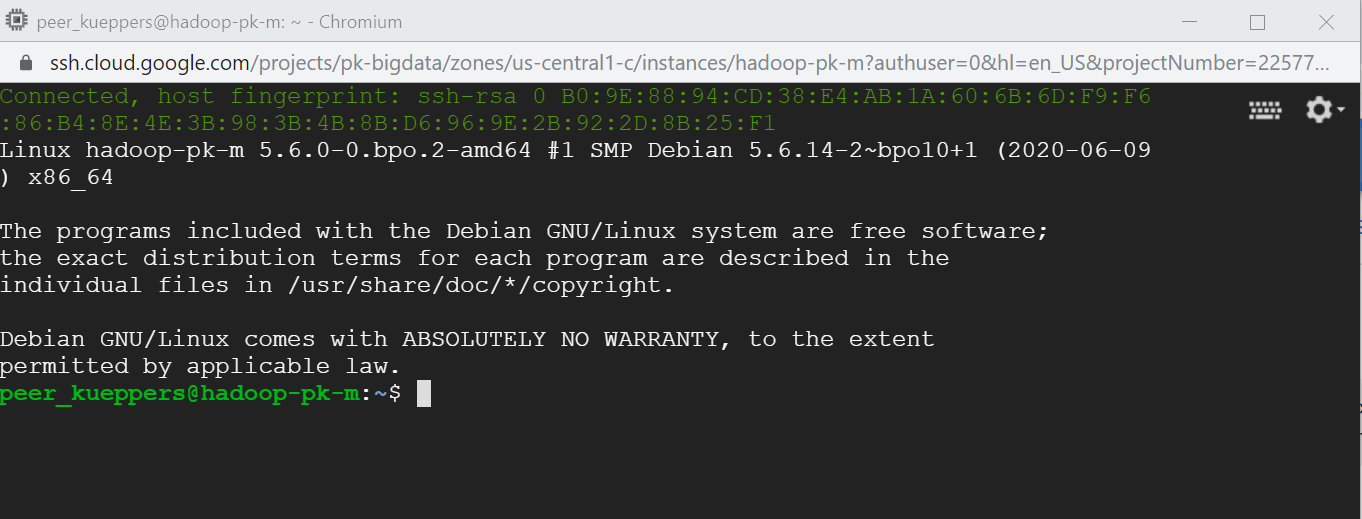The height and width of the screenshot is (519, 1362).
Task: Focus the ssh.cloud.google.com address field
Action: coord(690,63)
